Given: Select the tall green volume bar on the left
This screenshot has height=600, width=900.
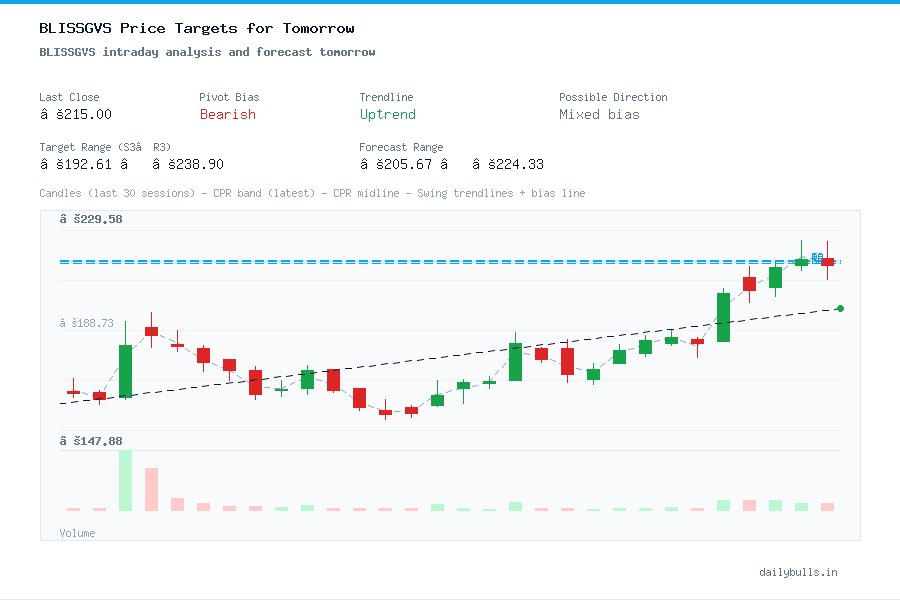Looking at the screenshot, I should tap(124, 480).
